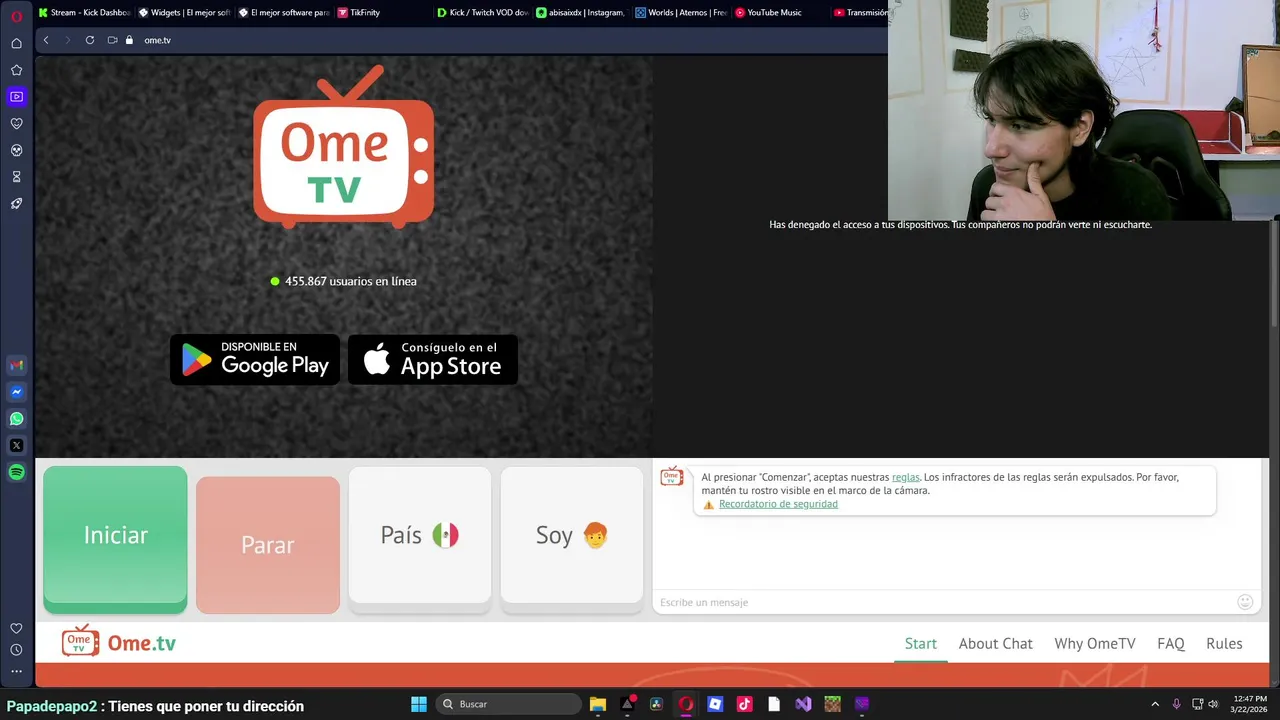Open the home icon in Opera sidebar
1280x720 pixels.
(16, 43)
